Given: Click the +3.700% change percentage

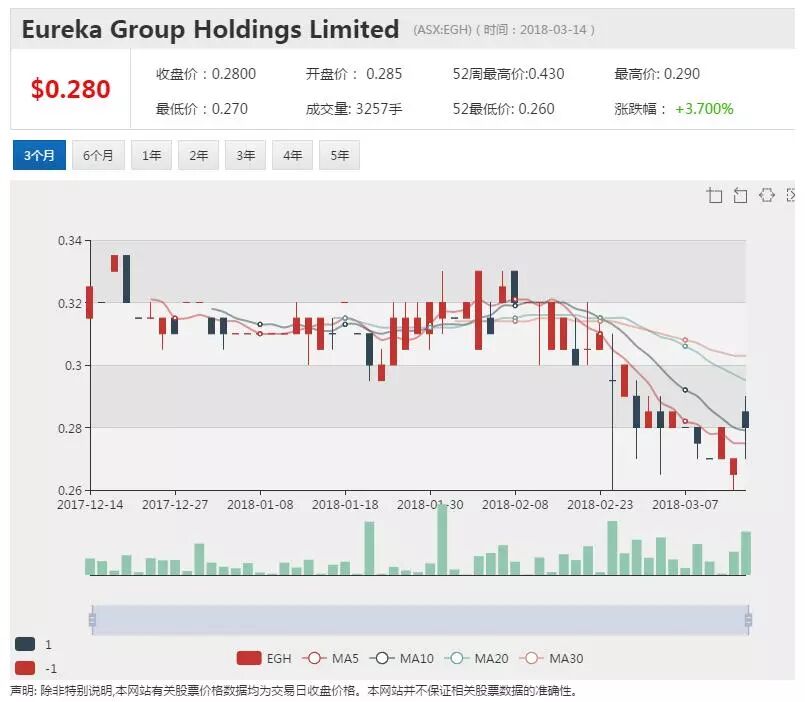Looking at the screenshot, I should (x=704, y=109).
